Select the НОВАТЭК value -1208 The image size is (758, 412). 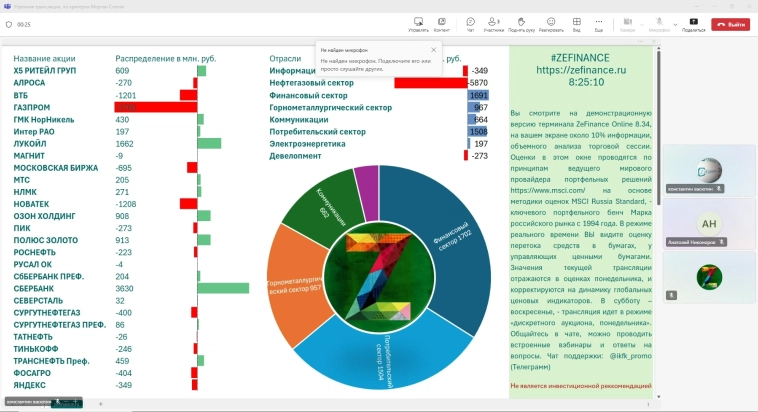tap(126, 204)
